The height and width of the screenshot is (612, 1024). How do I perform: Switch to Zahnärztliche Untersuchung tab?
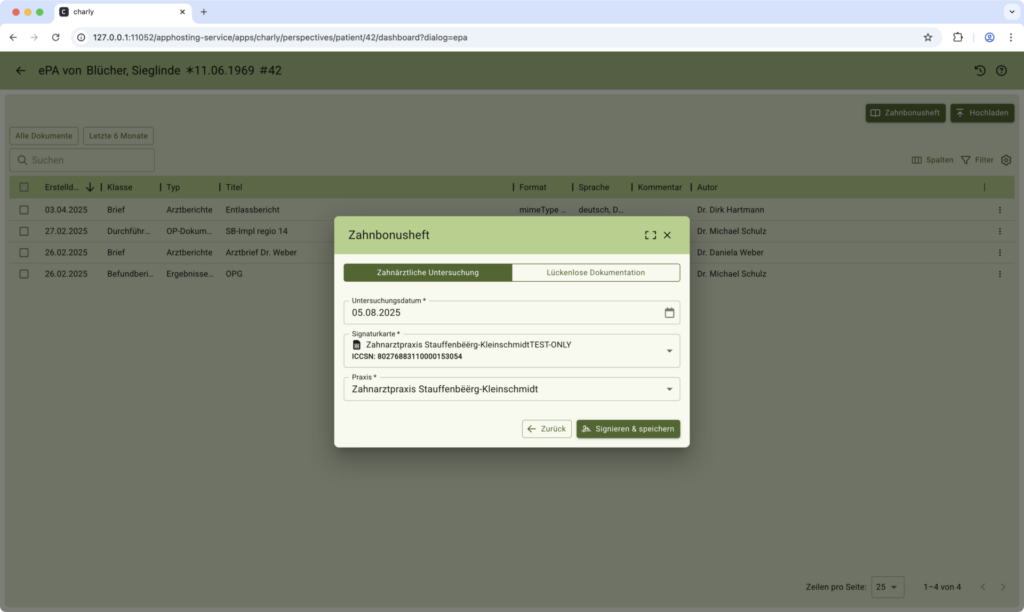(428, 273)
